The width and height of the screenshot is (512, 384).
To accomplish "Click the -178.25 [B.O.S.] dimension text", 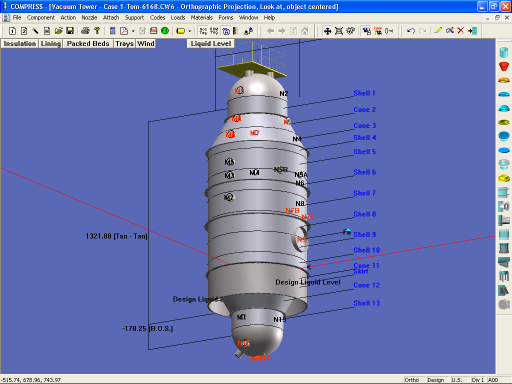I will pos(148,329).
